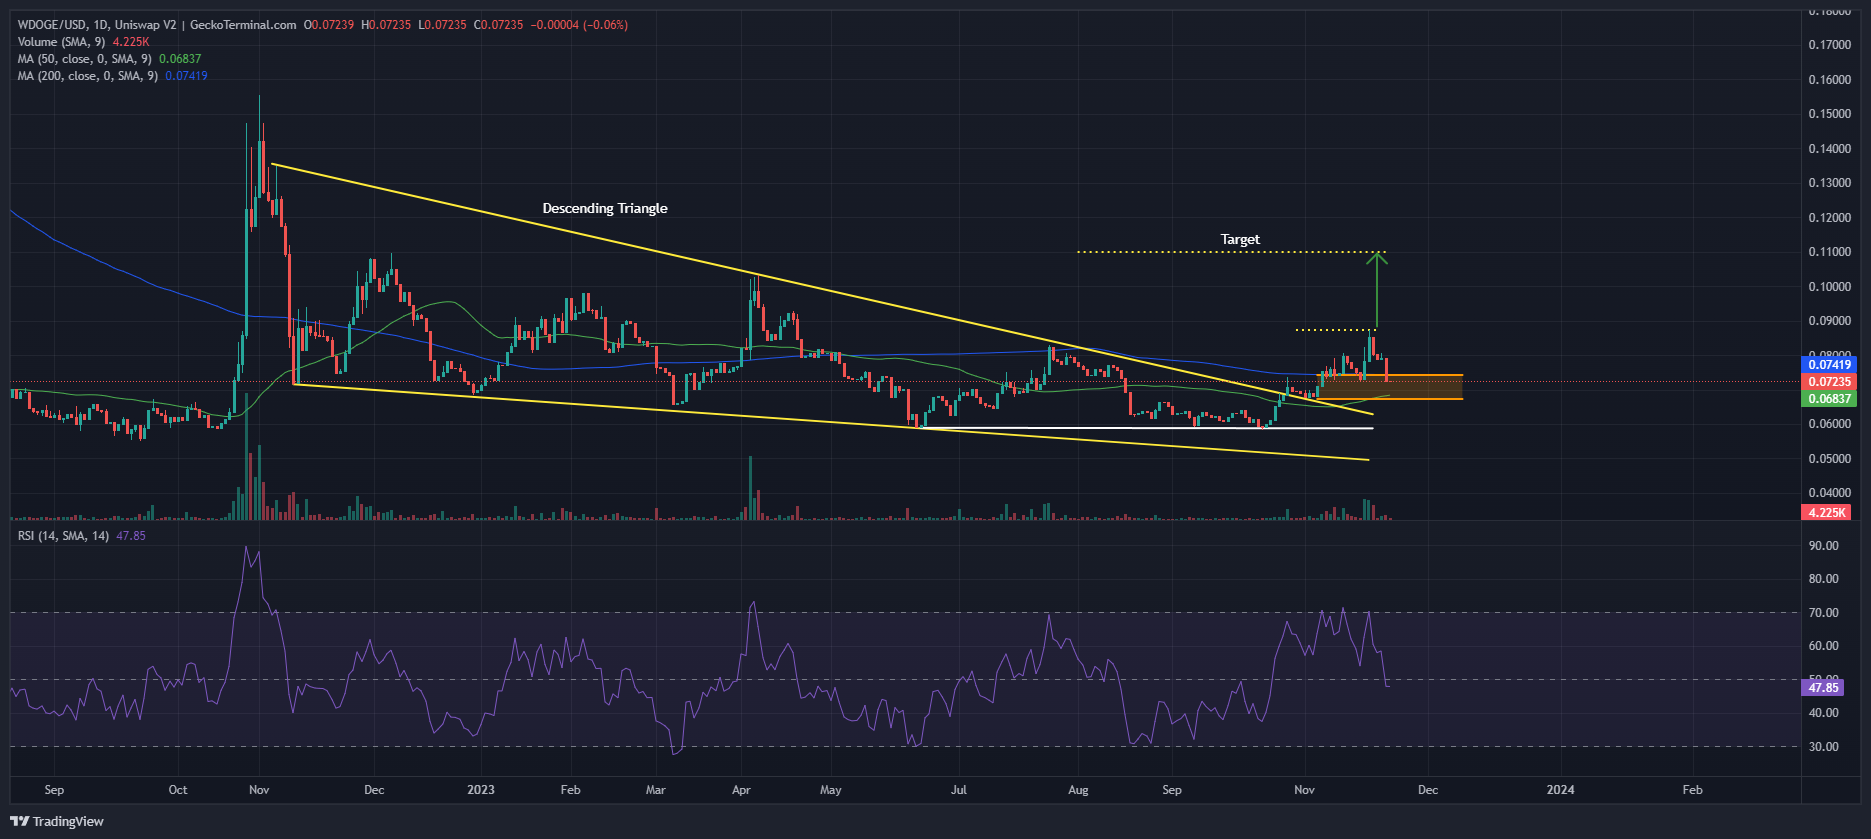Click the Jul label on time axis
Image resolution: width=1871 pixels, height=839 pixels.
pos(959,790)
